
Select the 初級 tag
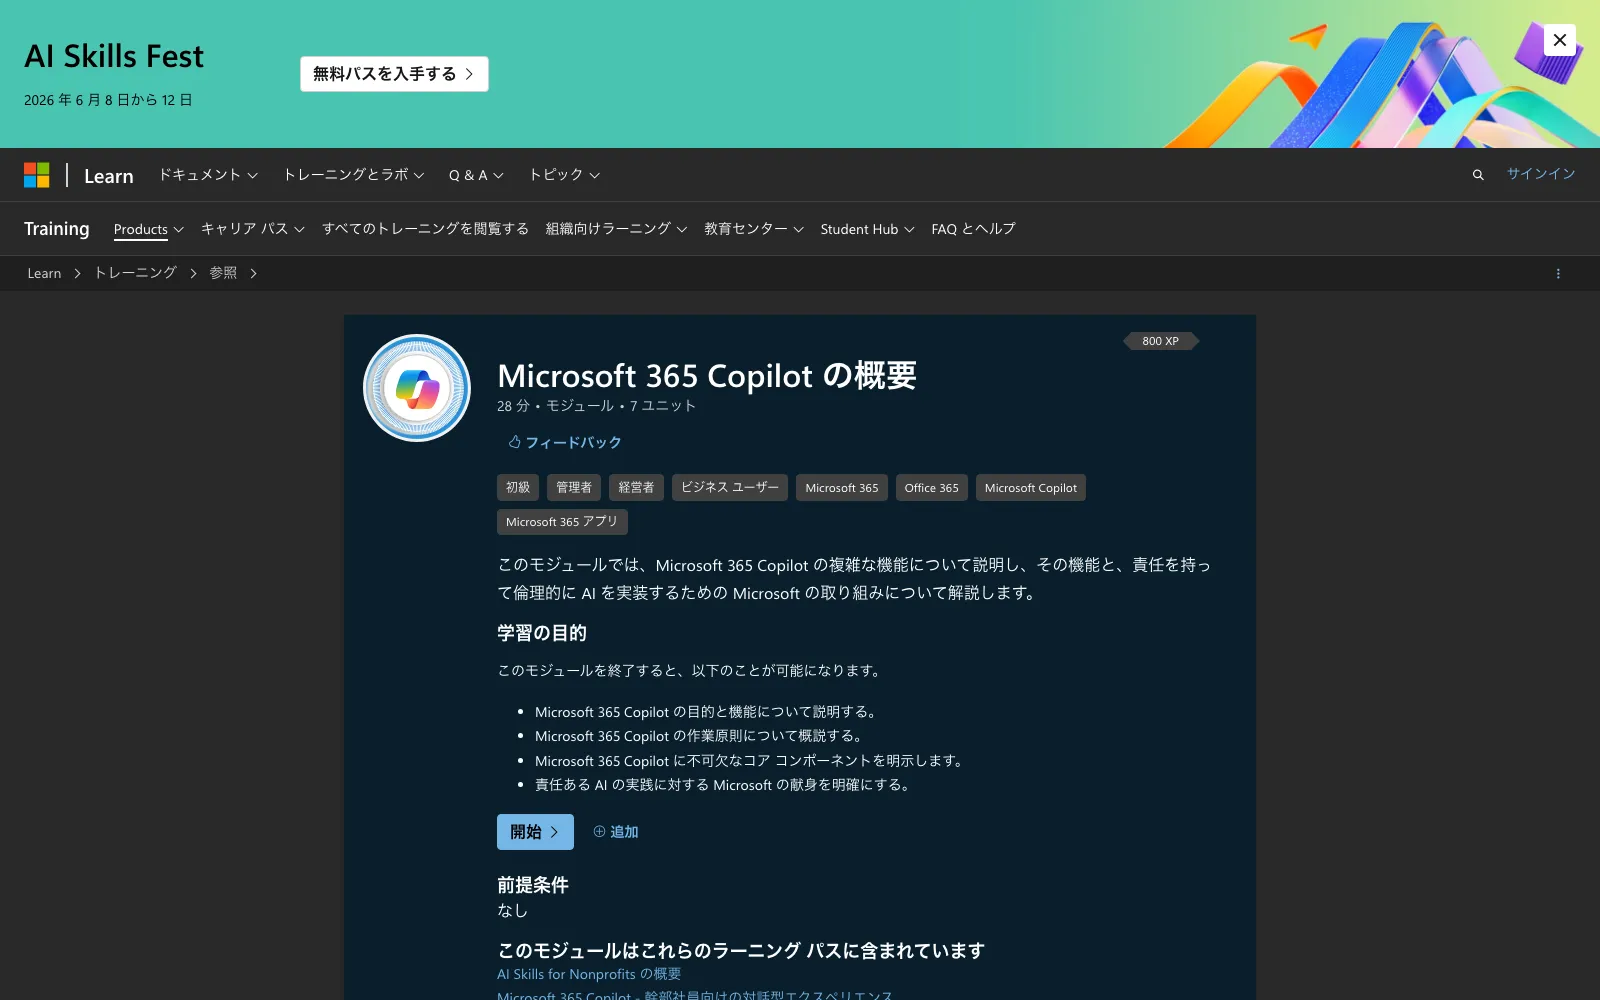point(518,487)
